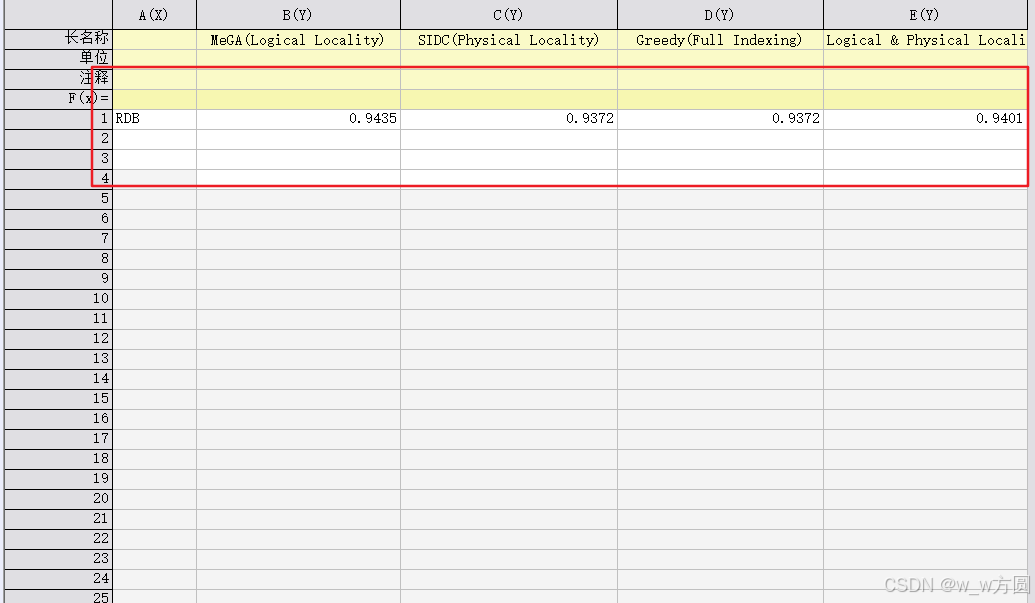Select row header 6
1035x603 pixels.
(58, 218)
